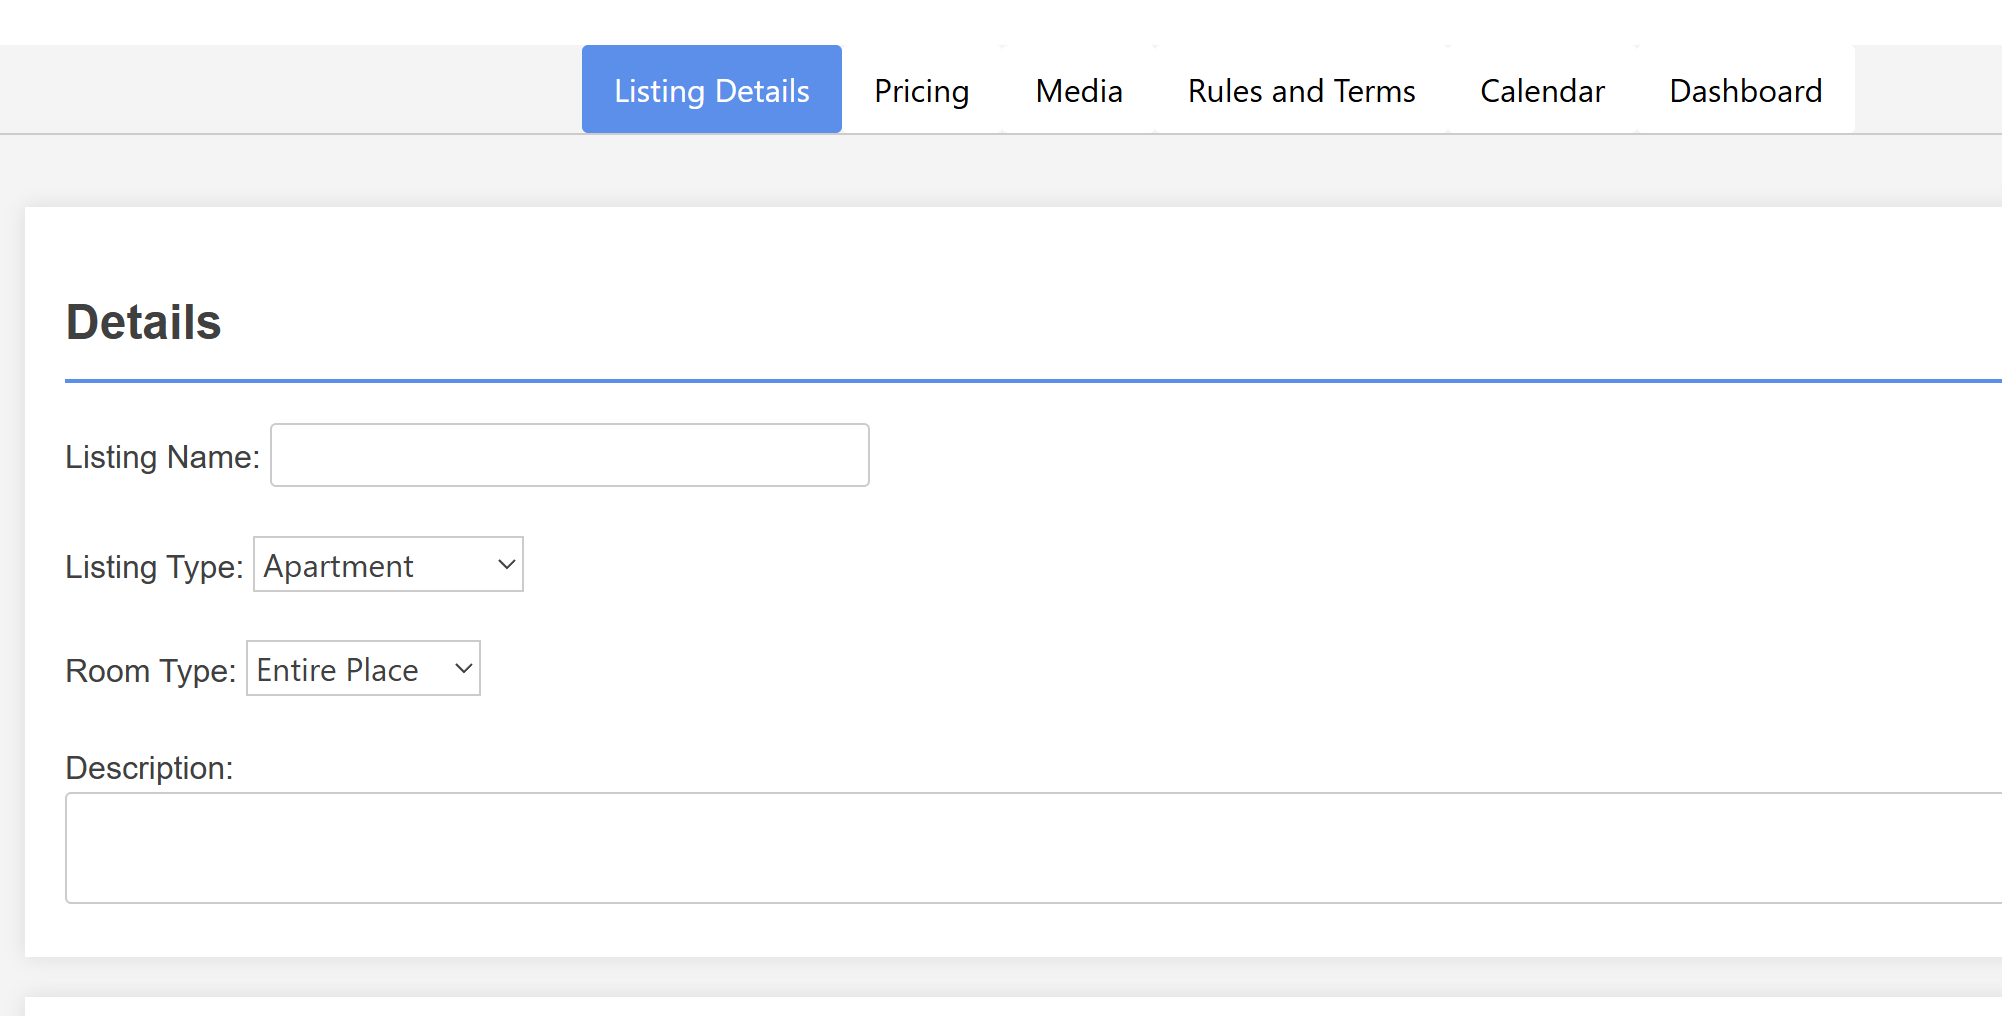2002x1016 pixels.
Task: Open the Pricing tab
Action: (921, 90)
